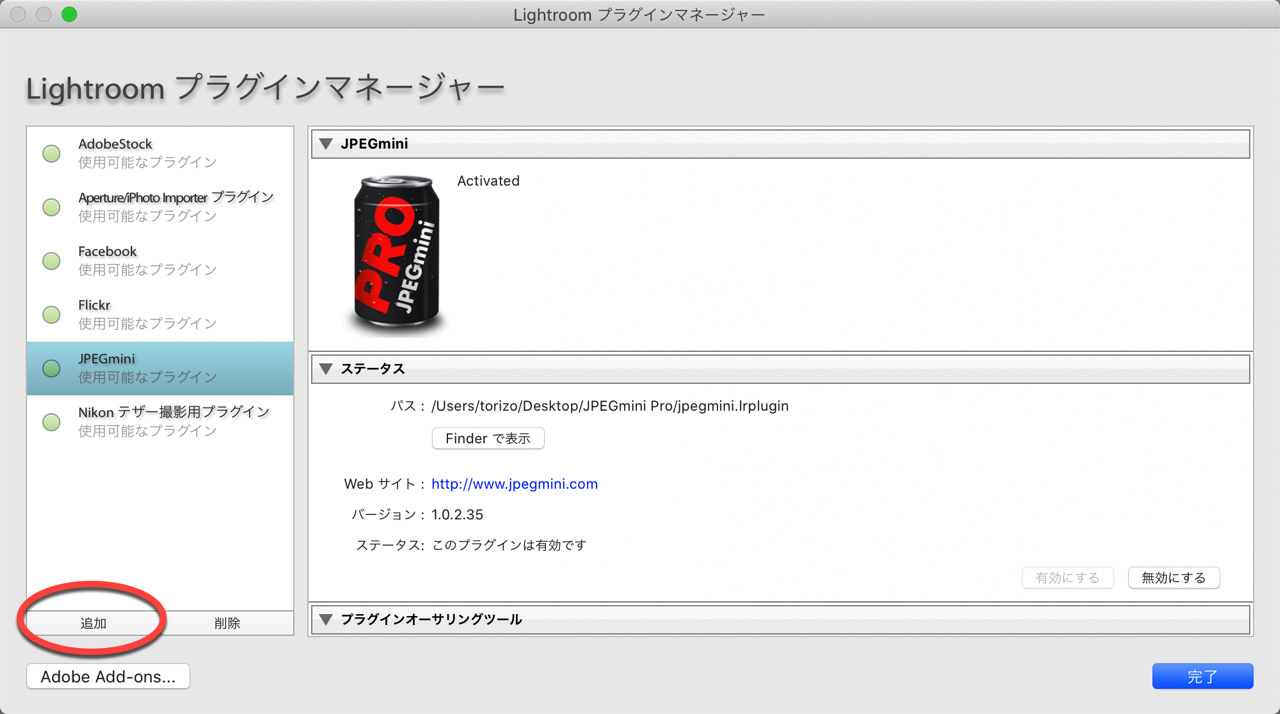
Task: Collapse the プラグインオーサリングツール section triangle
Action: point(326,620)
